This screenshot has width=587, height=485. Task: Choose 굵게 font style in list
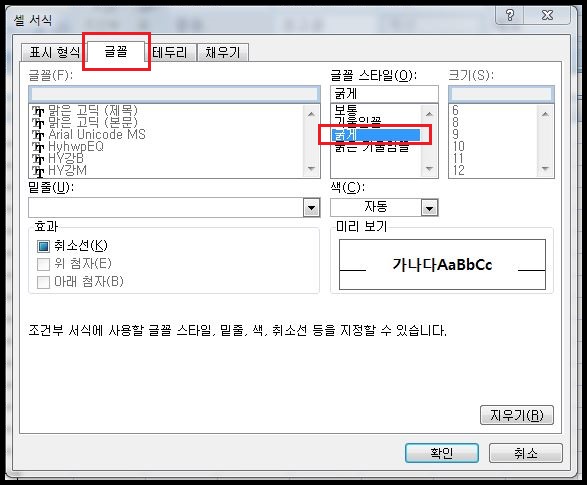click(x=375, y=135)
